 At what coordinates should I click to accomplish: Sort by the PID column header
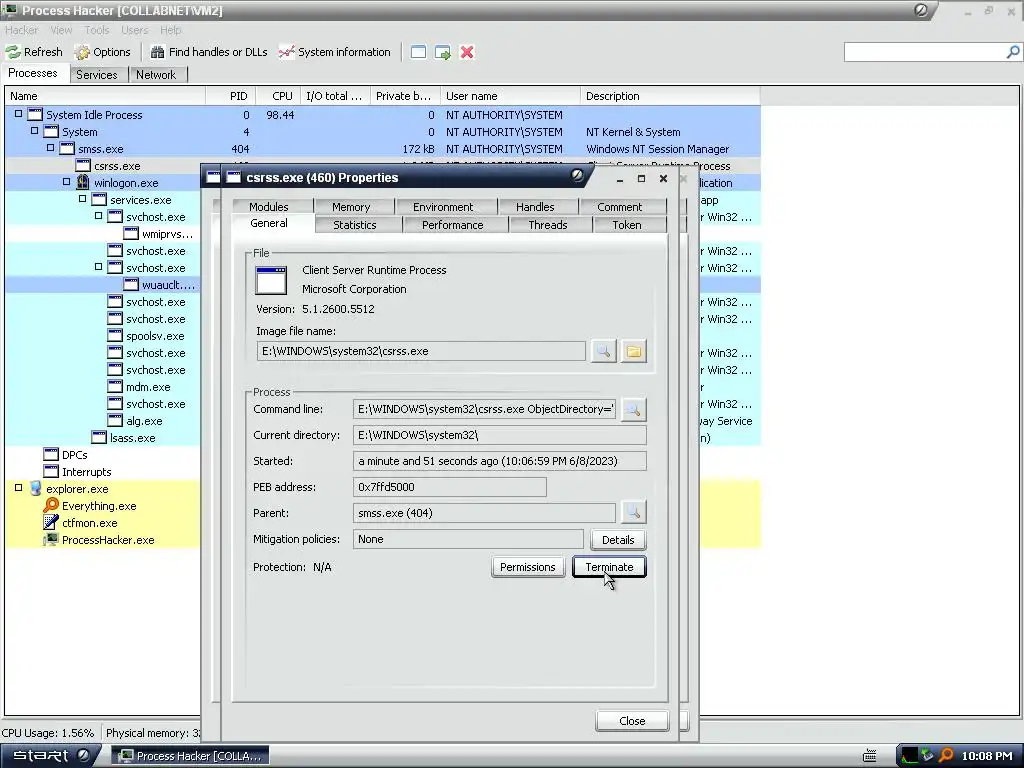coord(231,96)
